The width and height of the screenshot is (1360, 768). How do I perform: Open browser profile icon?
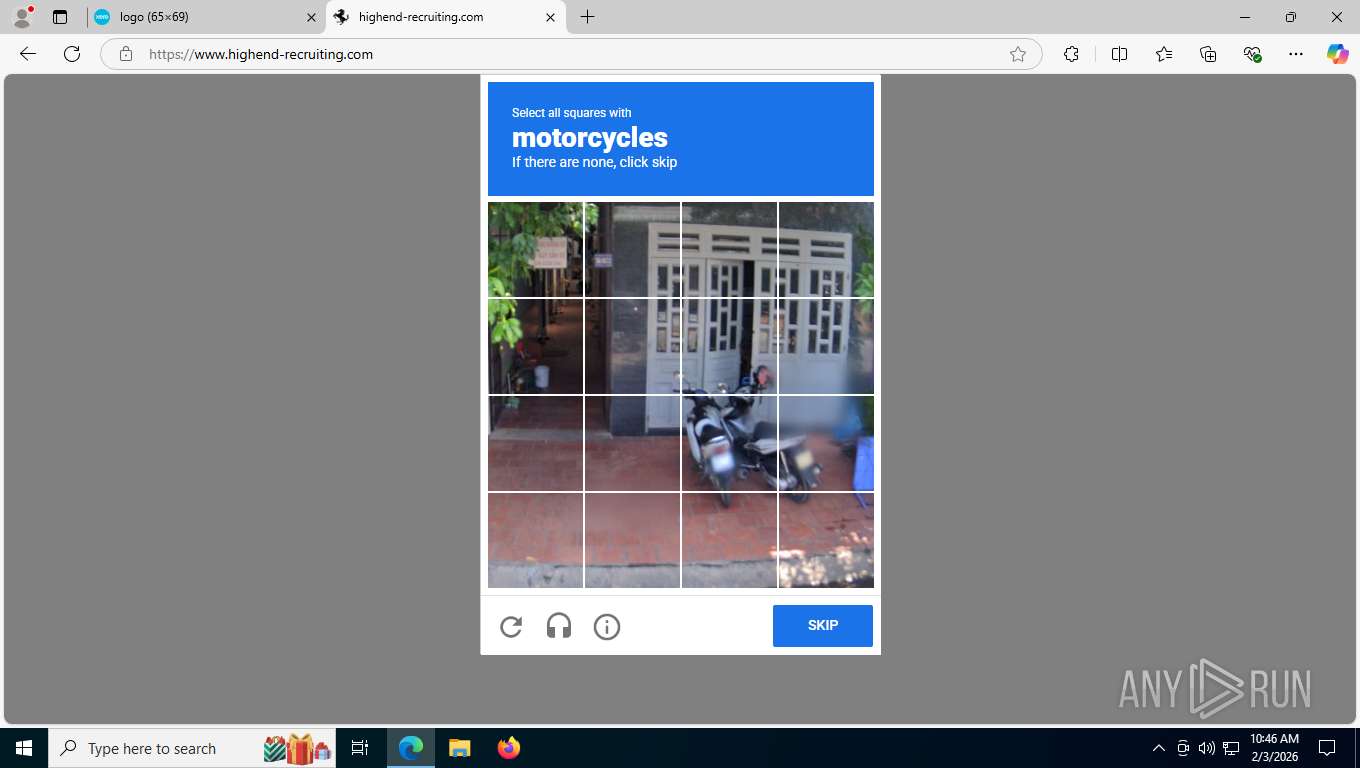(x=22, y=16)
